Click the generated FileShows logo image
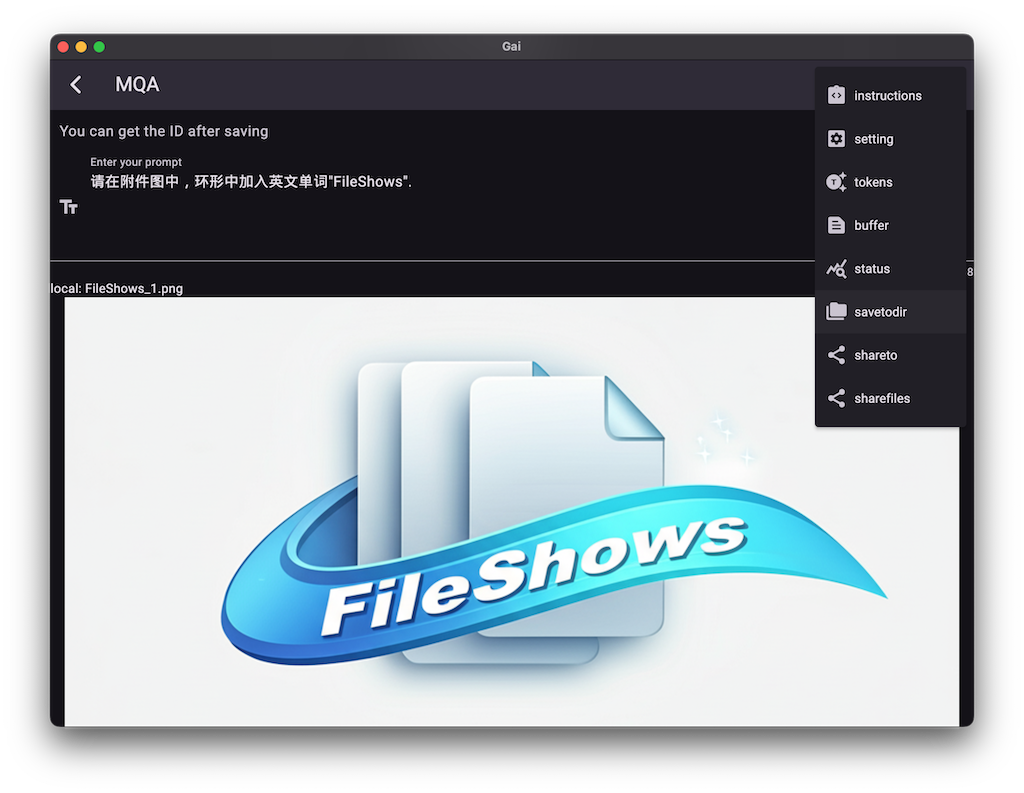This screenshot has height=793, width=1024. click(x=511, y=511)
